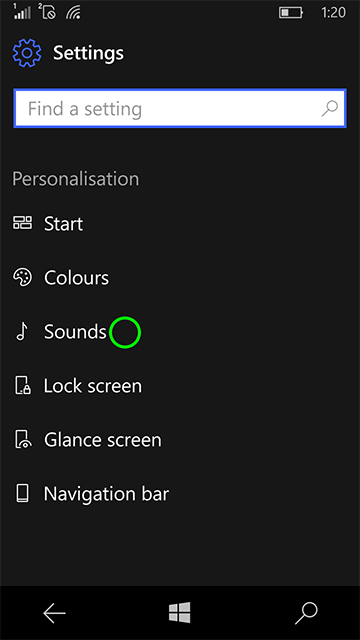Tap the battery status icon
This screenshot has width=360, height=640.
tap(291, 13)
